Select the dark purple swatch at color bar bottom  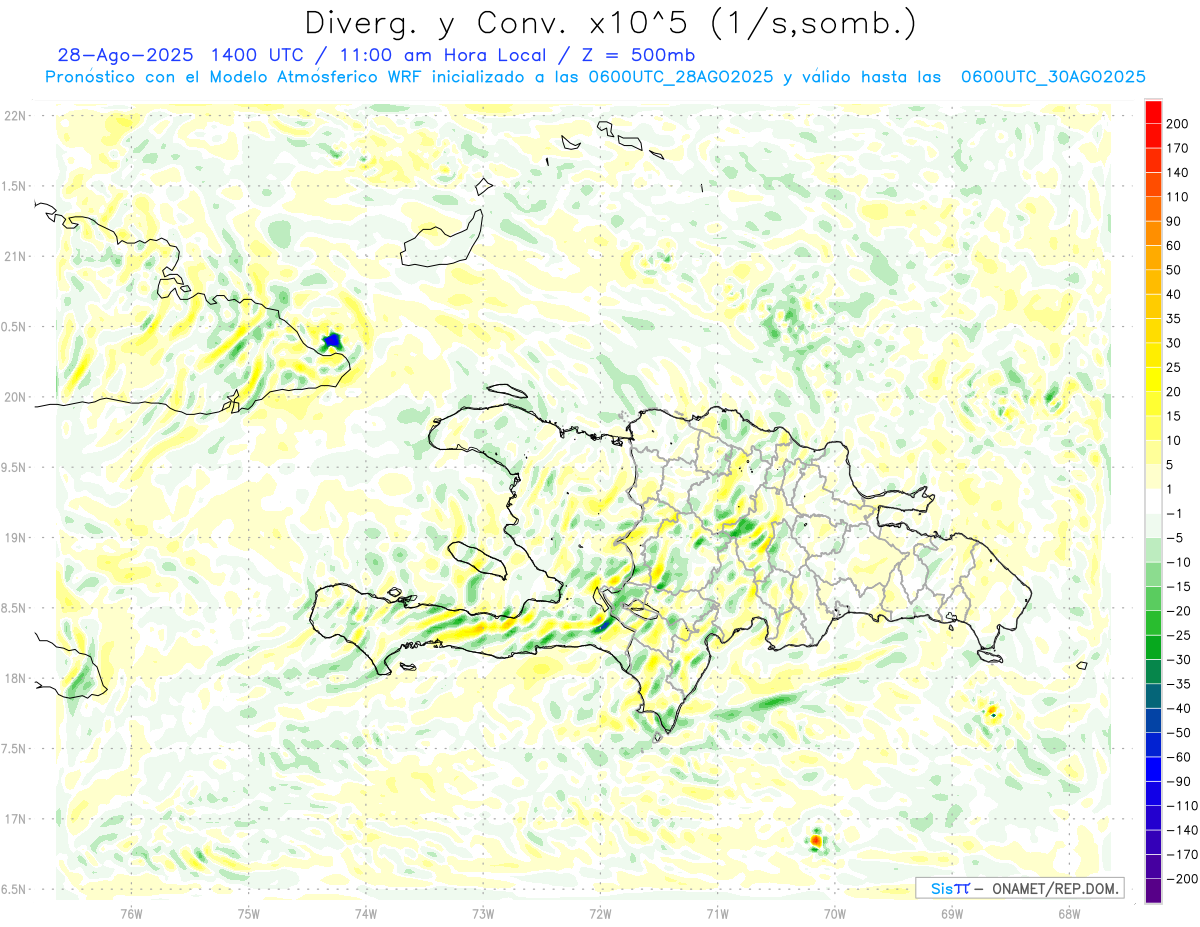(1153, 891)
